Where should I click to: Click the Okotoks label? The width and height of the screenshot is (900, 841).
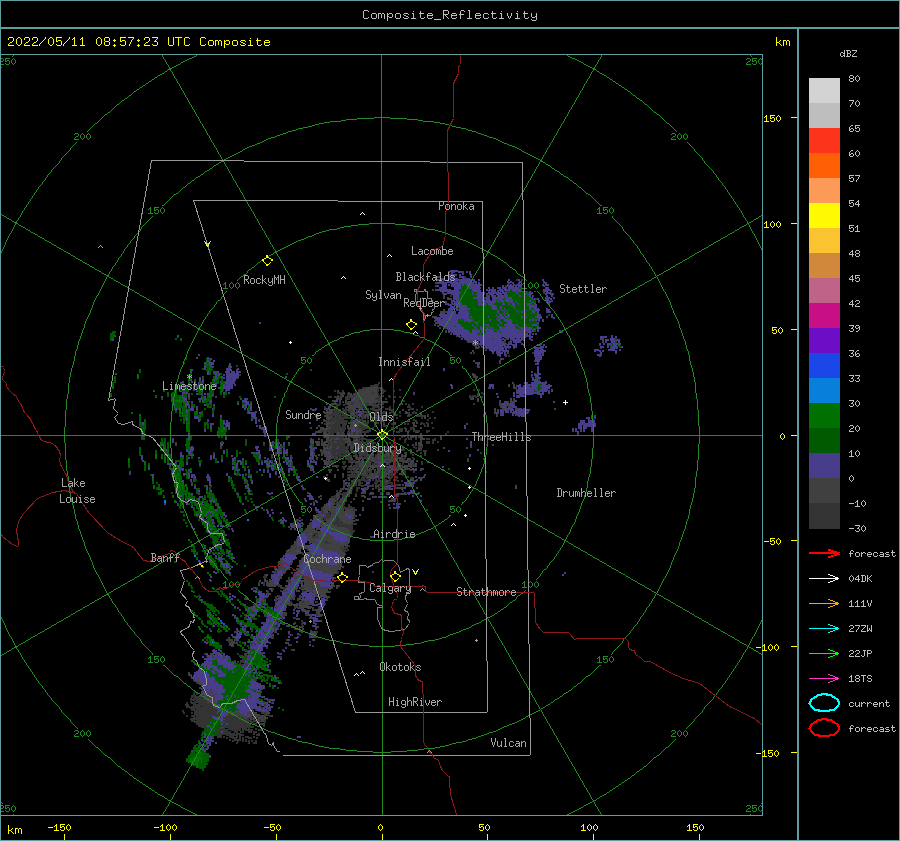[400, 667]
